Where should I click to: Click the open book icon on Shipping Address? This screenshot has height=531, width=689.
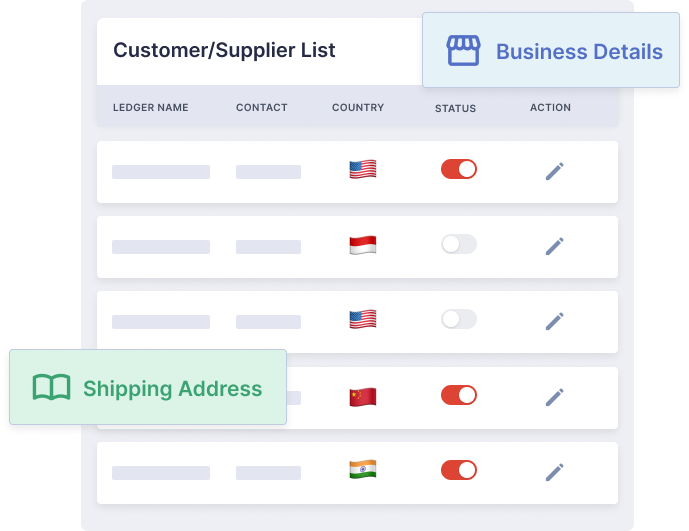tap(51, 387)
